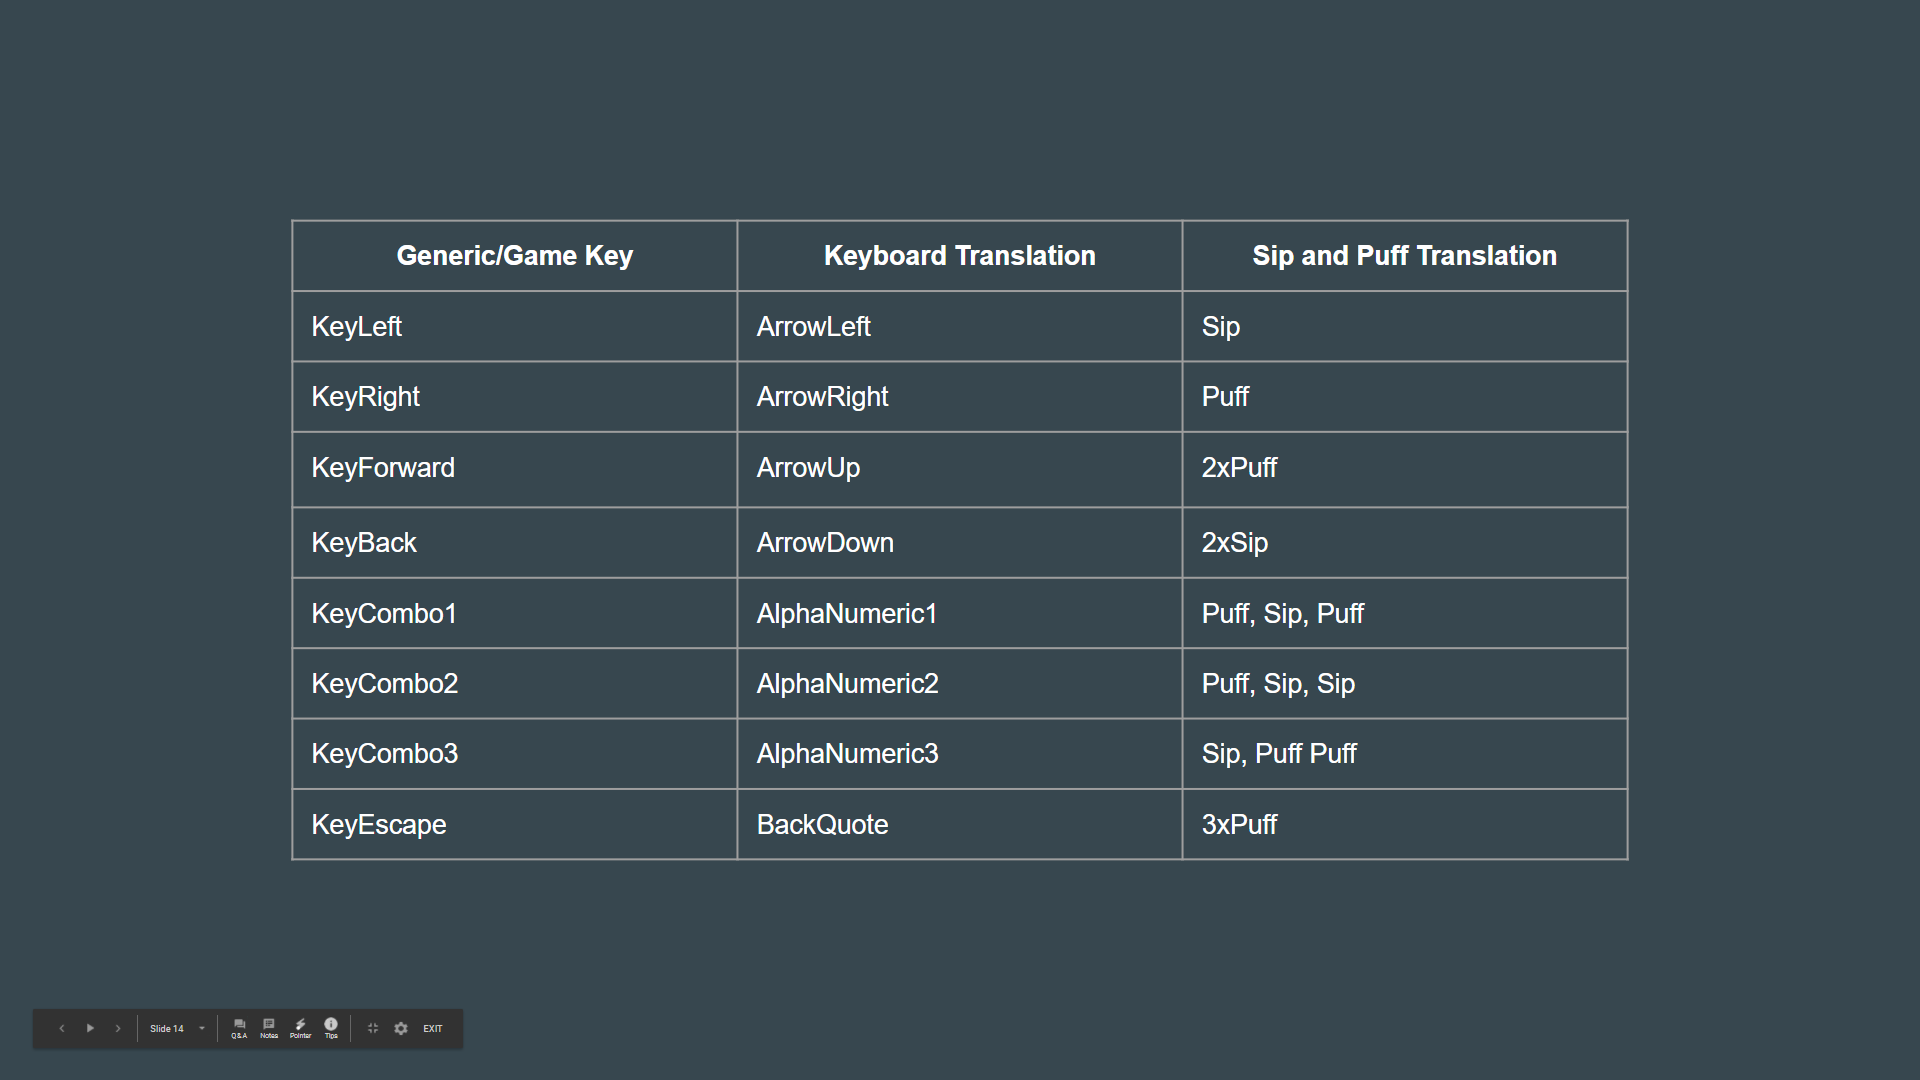Go to the previous slide

click(62, 1028)
